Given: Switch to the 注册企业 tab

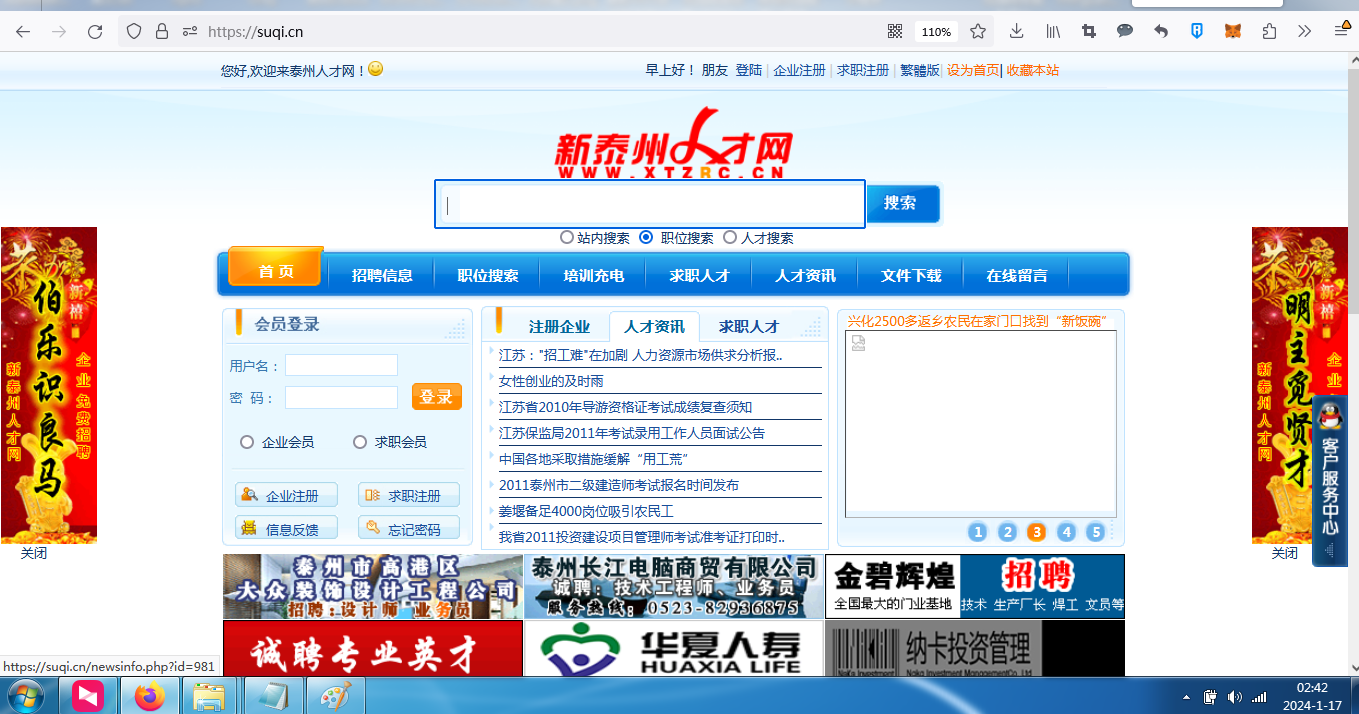Looking at the screenshot, I should [x=559, y=327].
